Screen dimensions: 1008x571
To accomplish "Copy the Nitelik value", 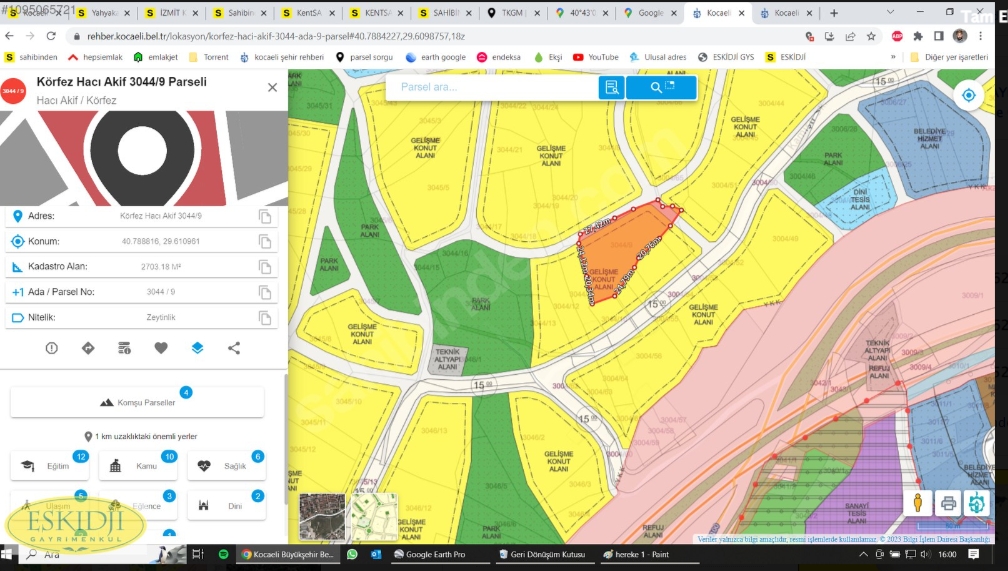I will 265,318.
